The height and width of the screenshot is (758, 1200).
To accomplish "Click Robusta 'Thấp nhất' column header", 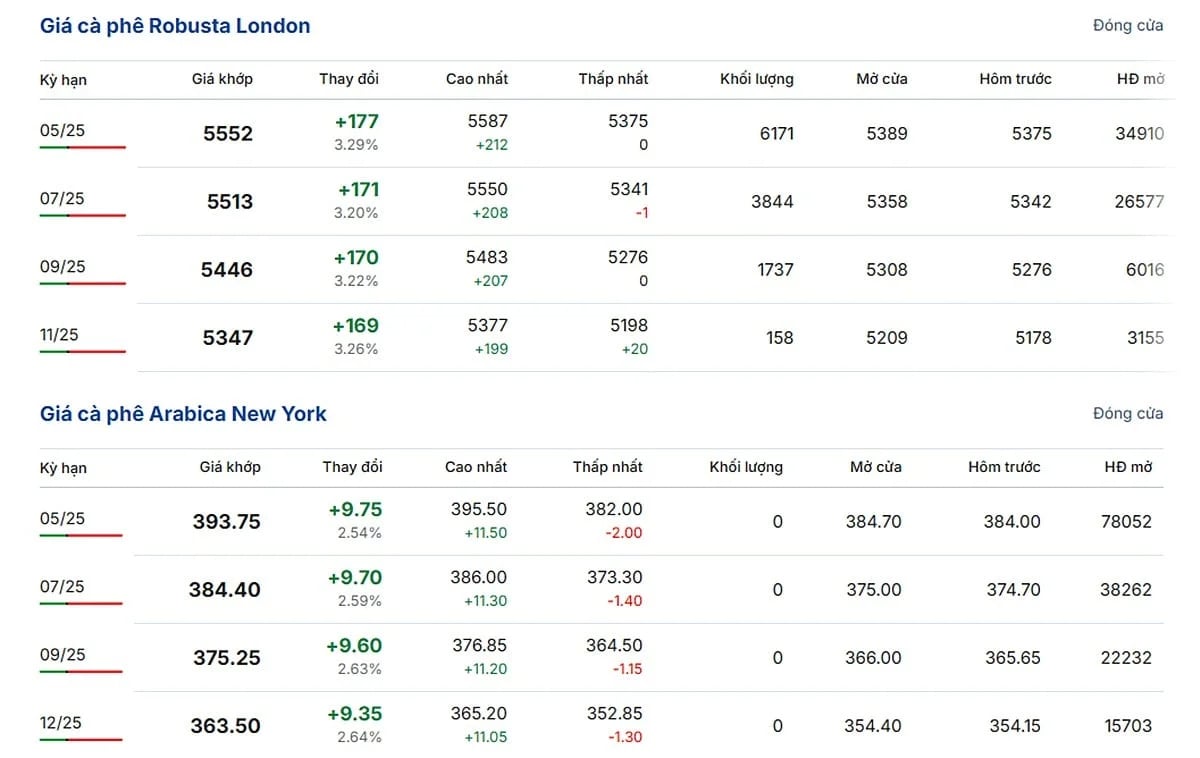I will click(613, 79).
